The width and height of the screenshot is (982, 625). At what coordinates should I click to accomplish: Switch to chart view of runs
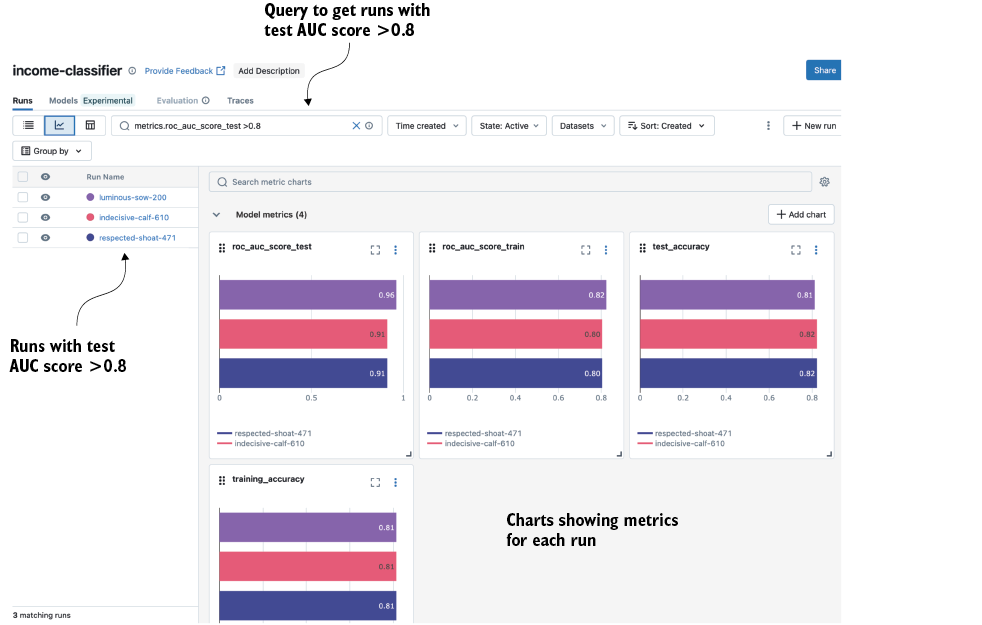[x=59, y=125]
